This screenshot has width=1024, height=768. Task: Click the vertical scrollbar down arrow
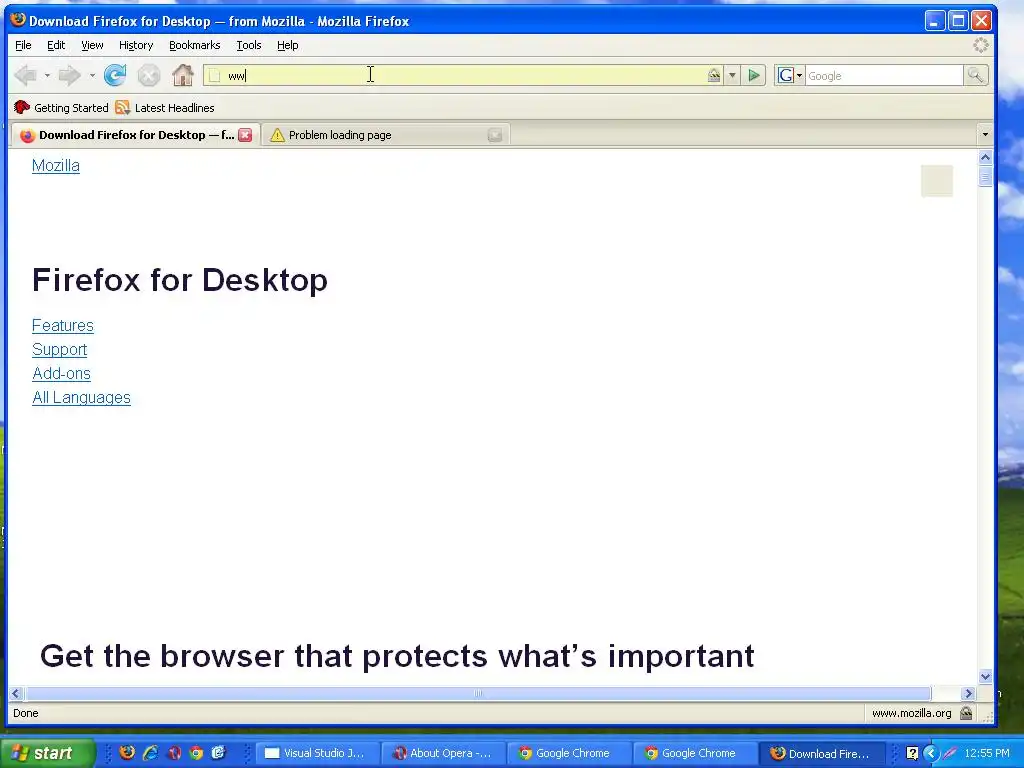985,677
